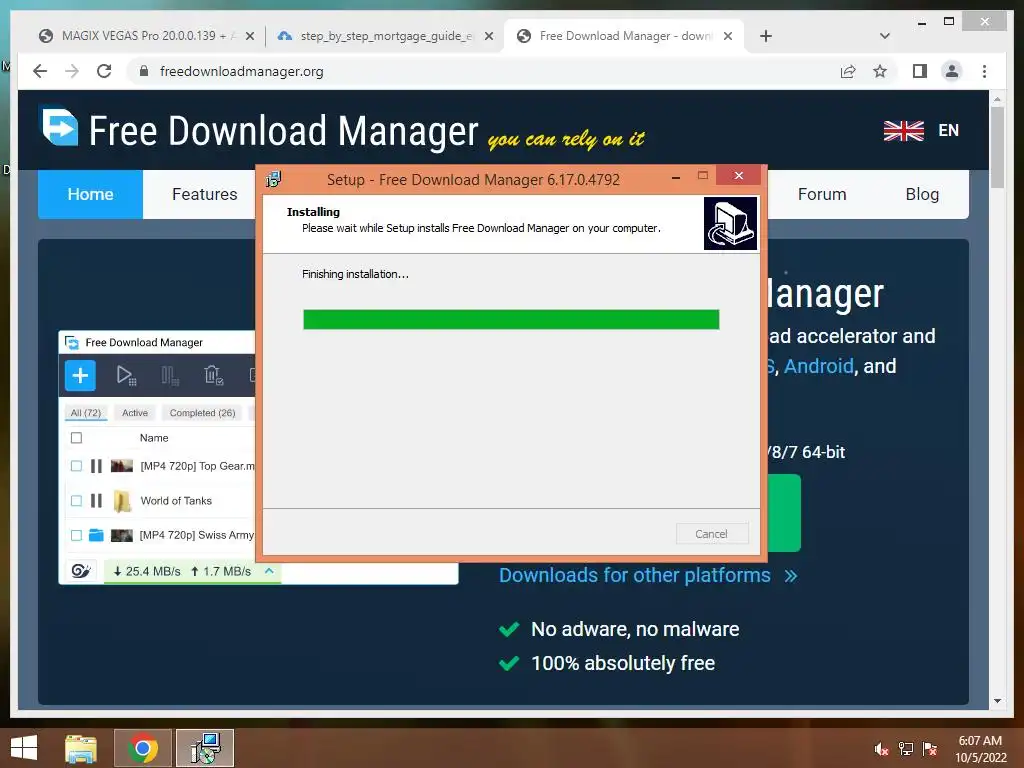Select the Active filter tab
1024x768 pixels.
click(x=135, y=413)
